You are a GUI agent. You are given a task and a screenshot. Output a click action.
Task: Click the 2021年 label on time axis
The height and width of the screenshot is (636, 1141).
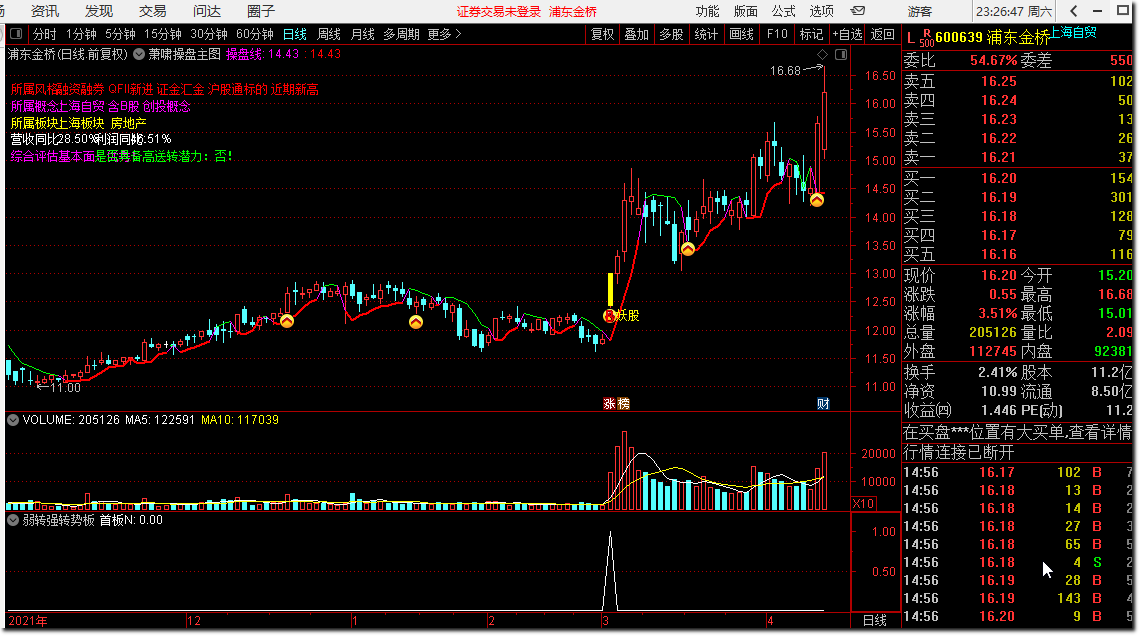pyautogui.click(x=28, y=621)
